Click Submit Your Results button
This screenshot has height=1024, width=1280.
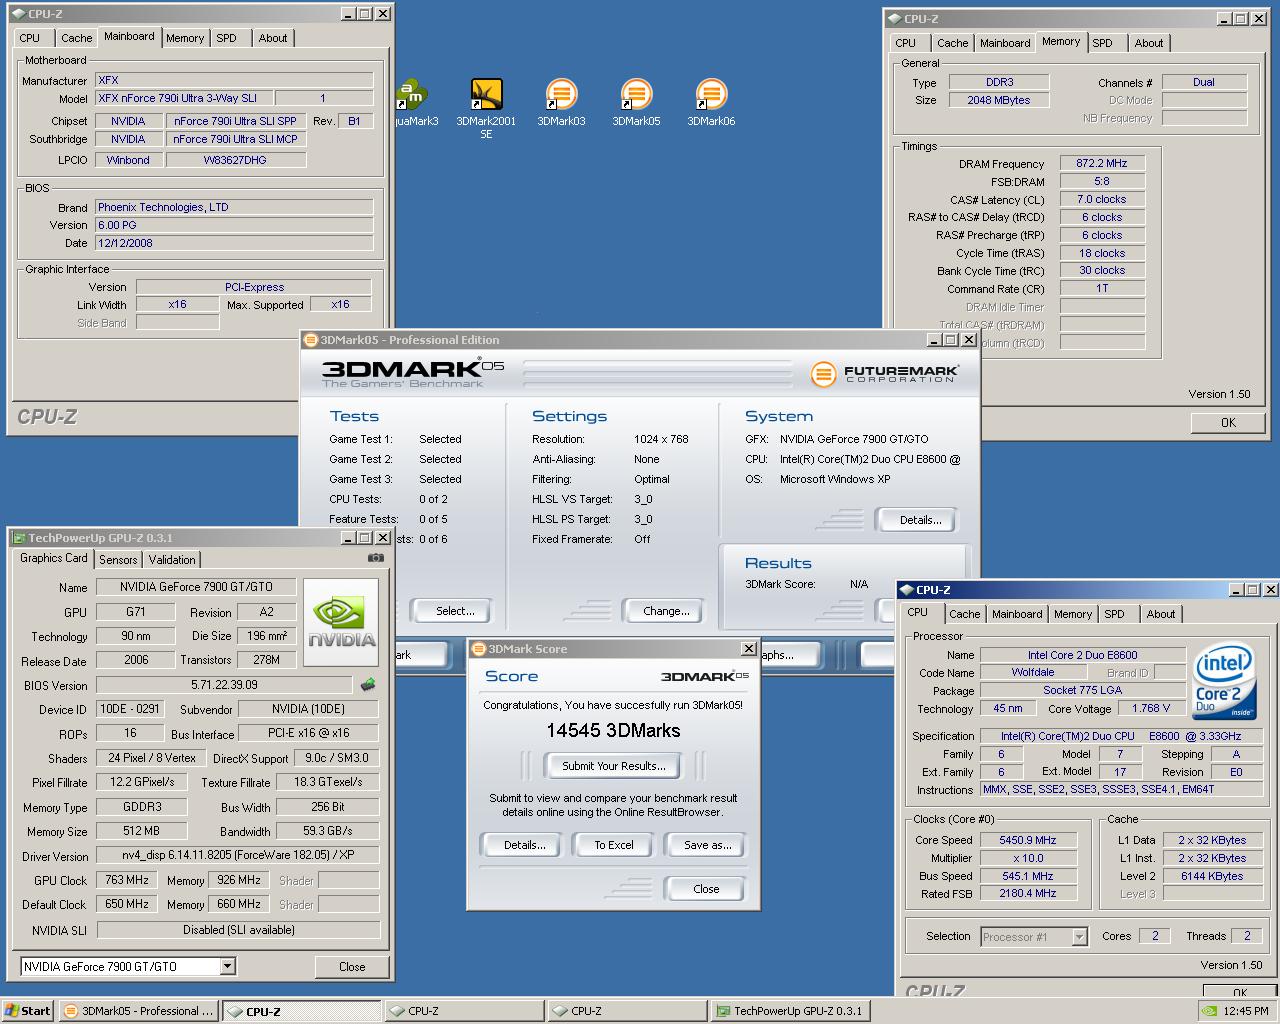[x=613, y=766]
